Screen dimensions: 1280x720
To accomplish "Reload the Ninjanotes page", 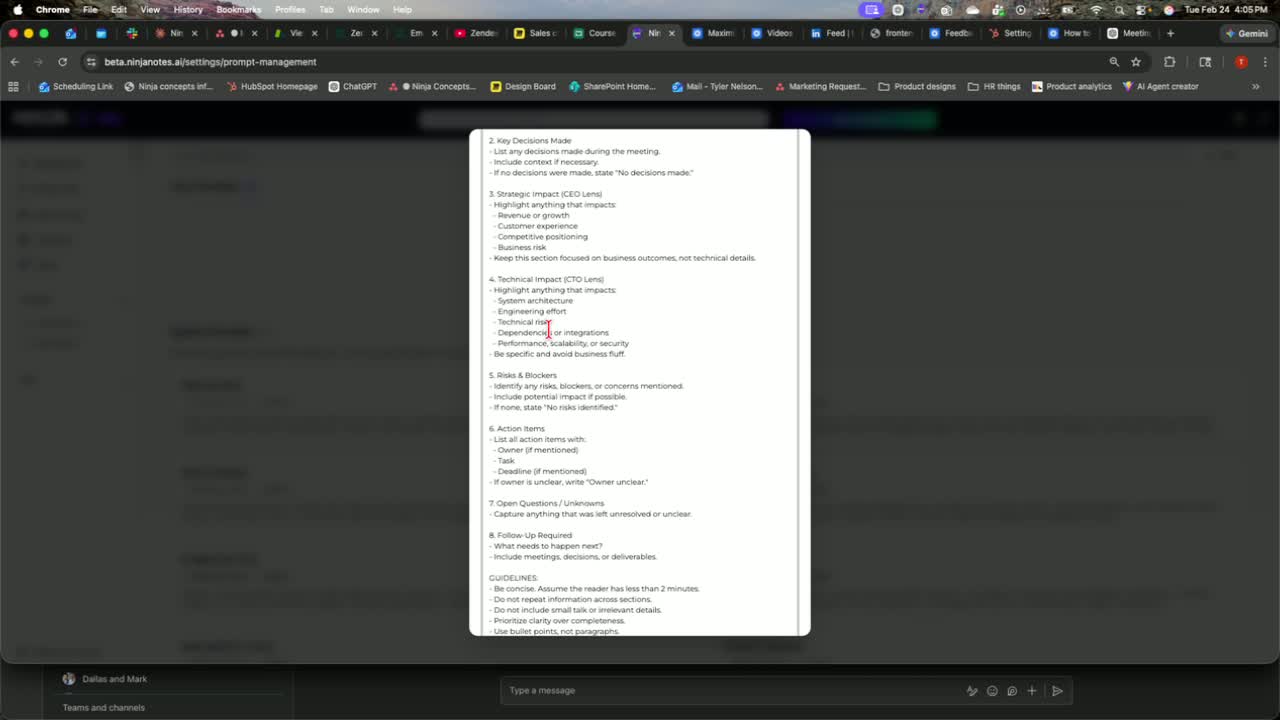I will 62,62.
